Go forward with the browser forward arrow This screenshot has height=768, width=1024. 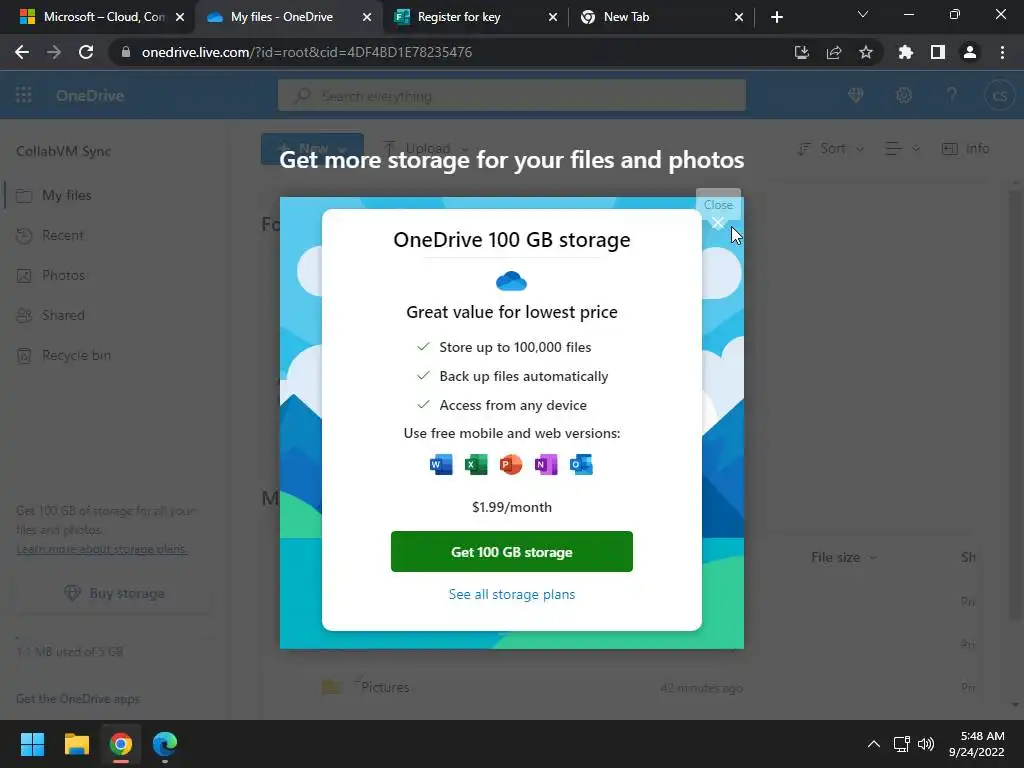click(x=54, y=52)
